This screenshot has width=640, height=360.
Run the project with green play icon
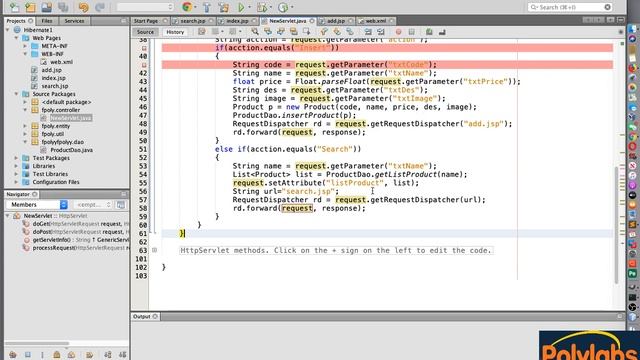click(x=241, y=7)
